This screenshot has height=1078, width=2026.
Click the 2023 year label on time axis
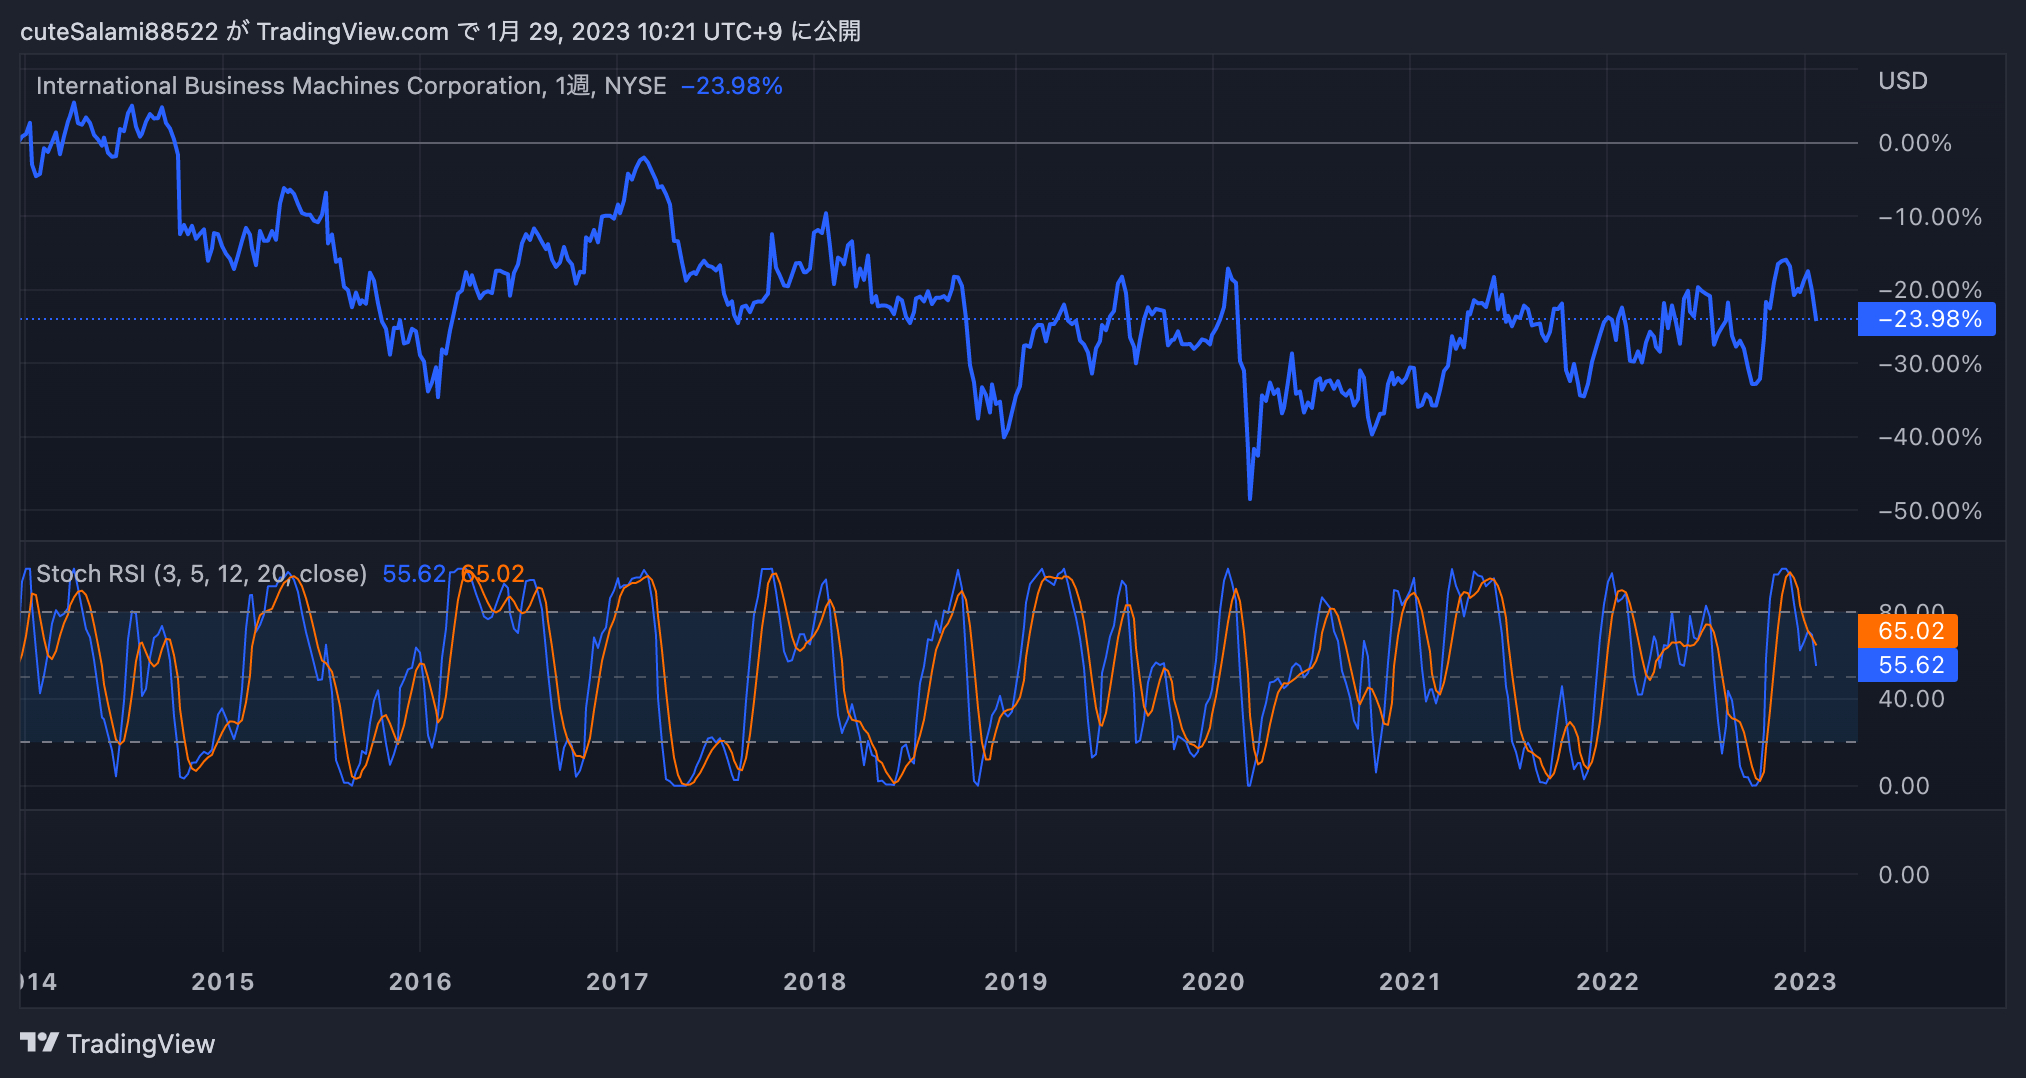[1804, 982]
